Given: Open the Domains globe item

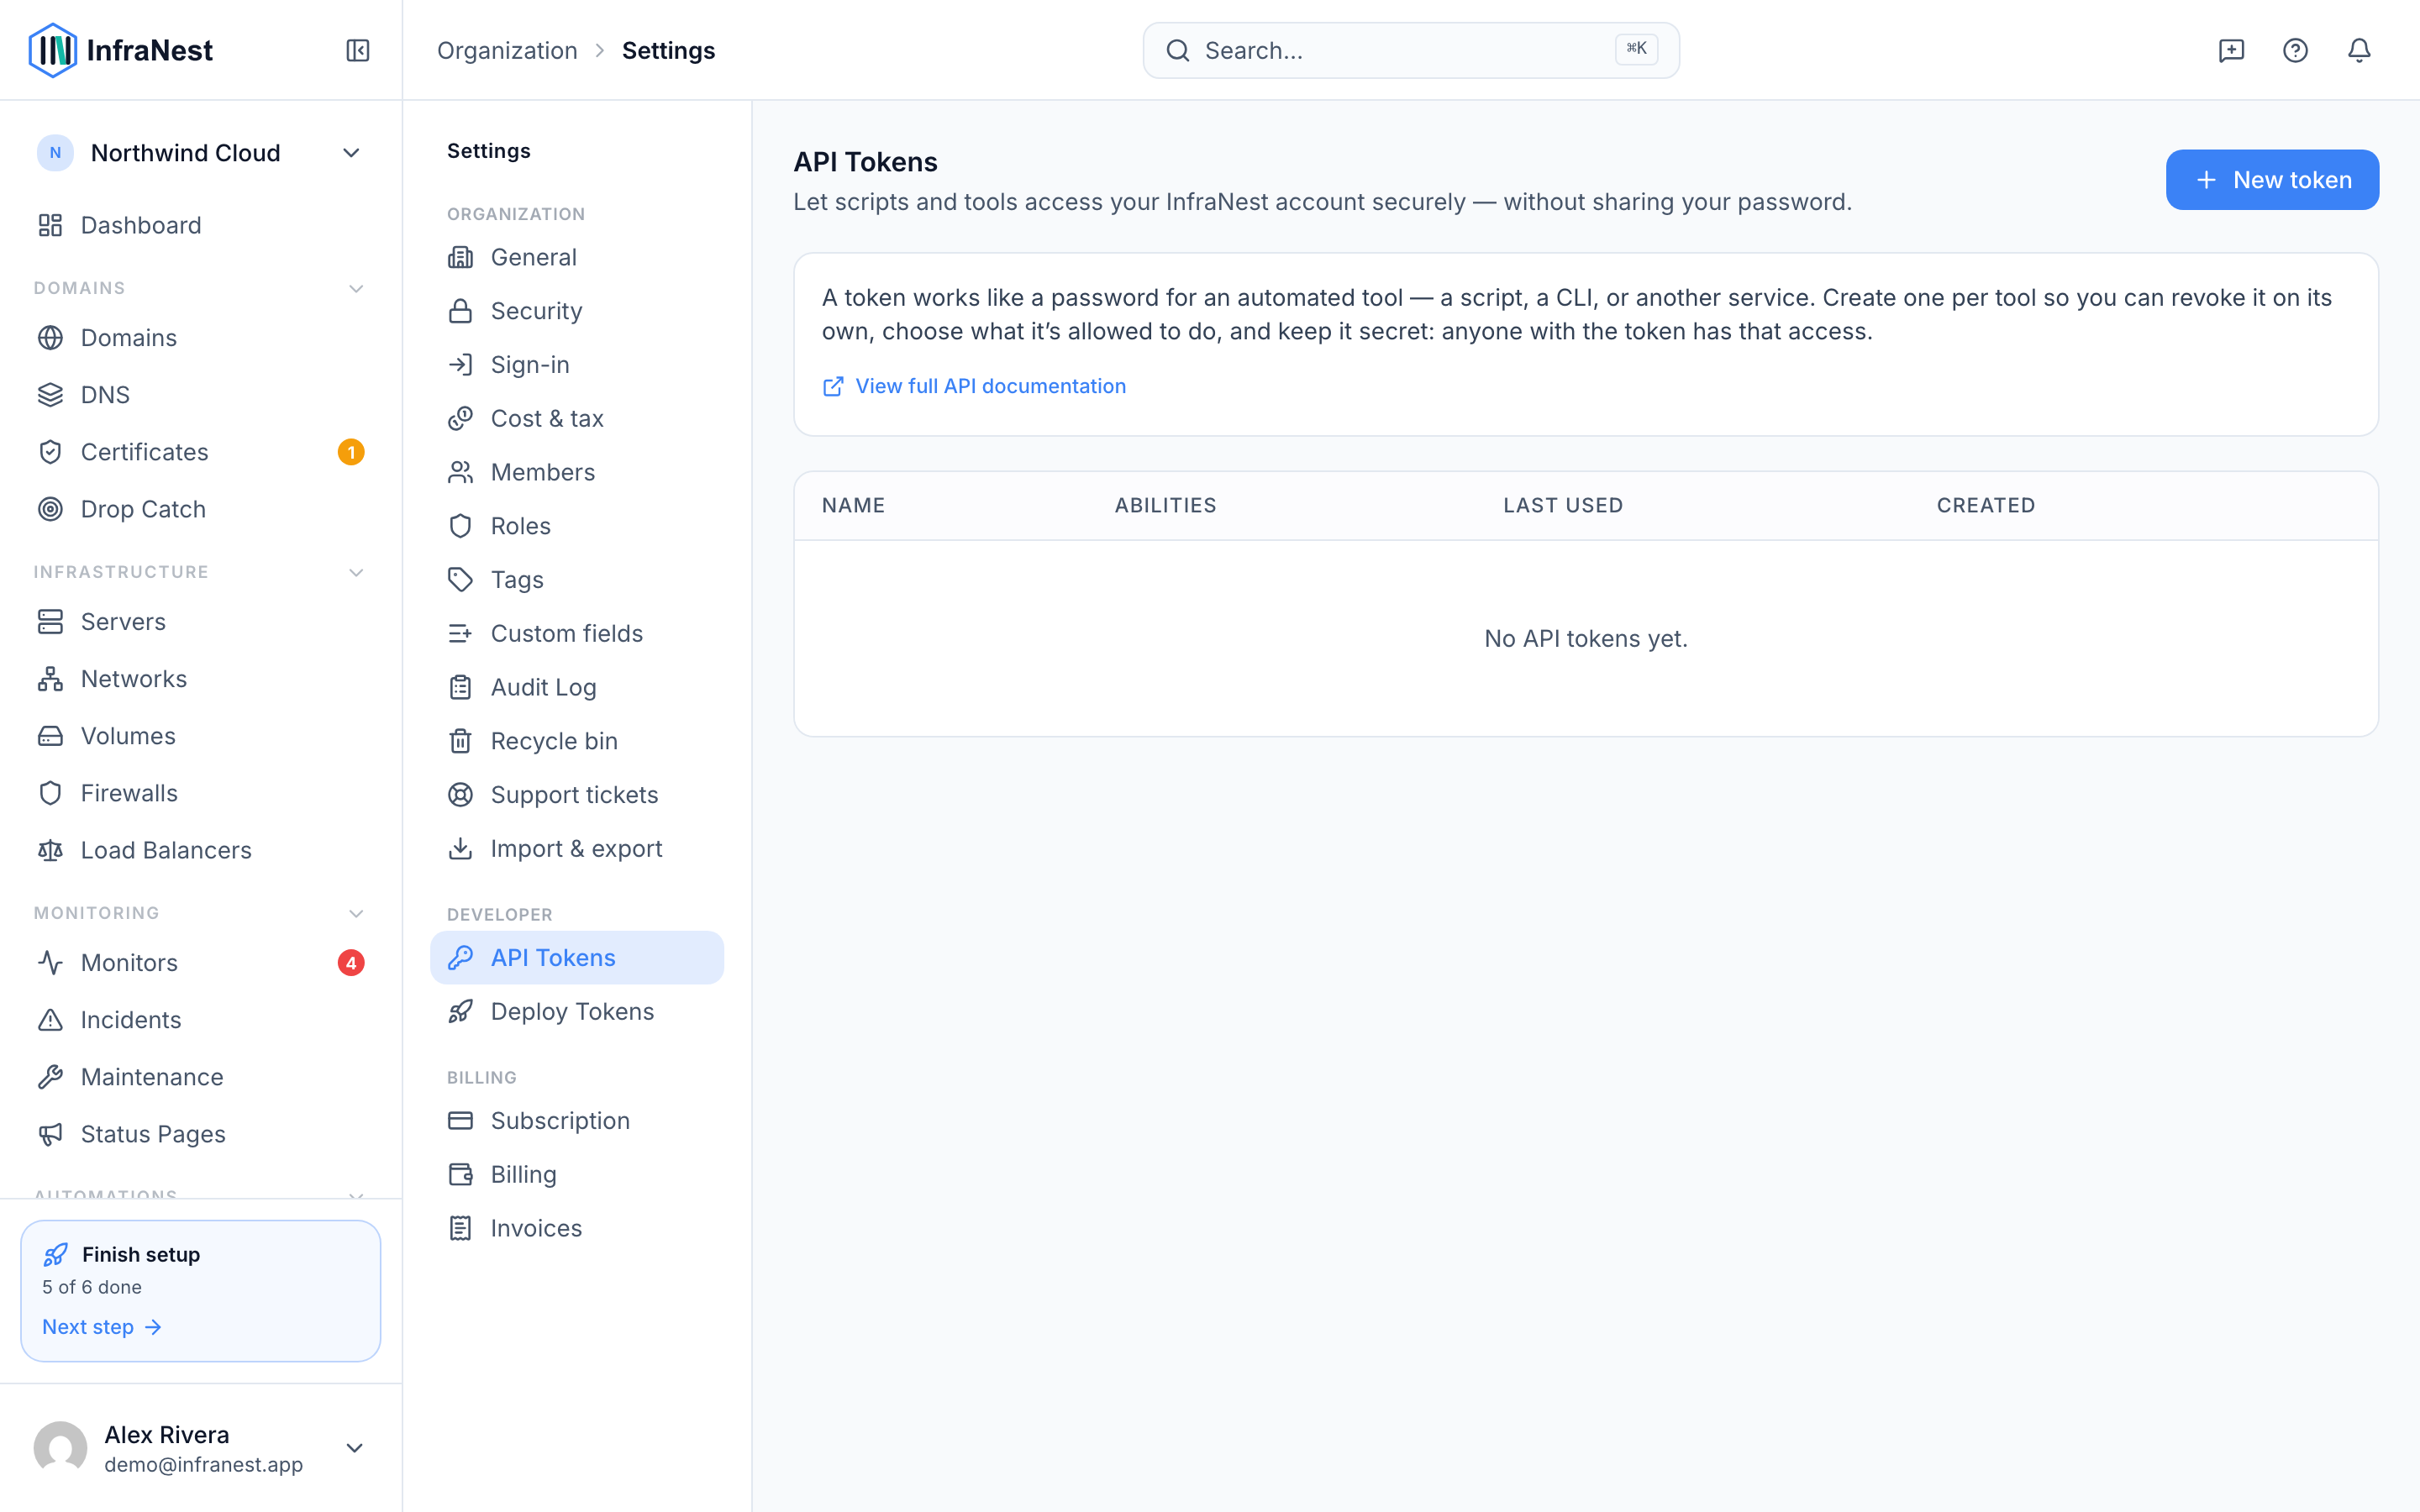Looking at the screenshot, I should [200, 338].
